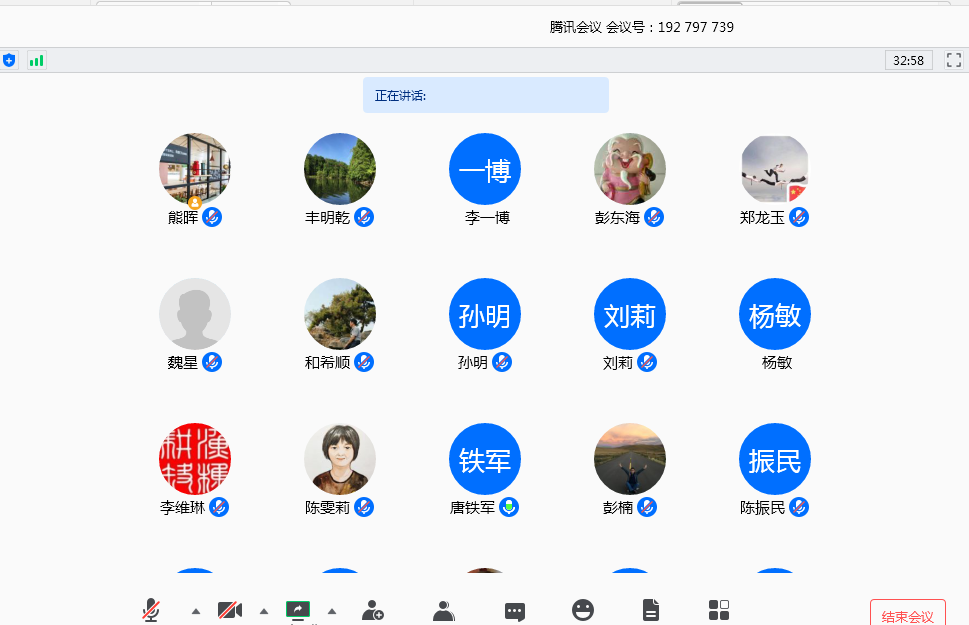
Task: Click the 正在讲话 speaking indicator bar
Action: click(485, 95)
